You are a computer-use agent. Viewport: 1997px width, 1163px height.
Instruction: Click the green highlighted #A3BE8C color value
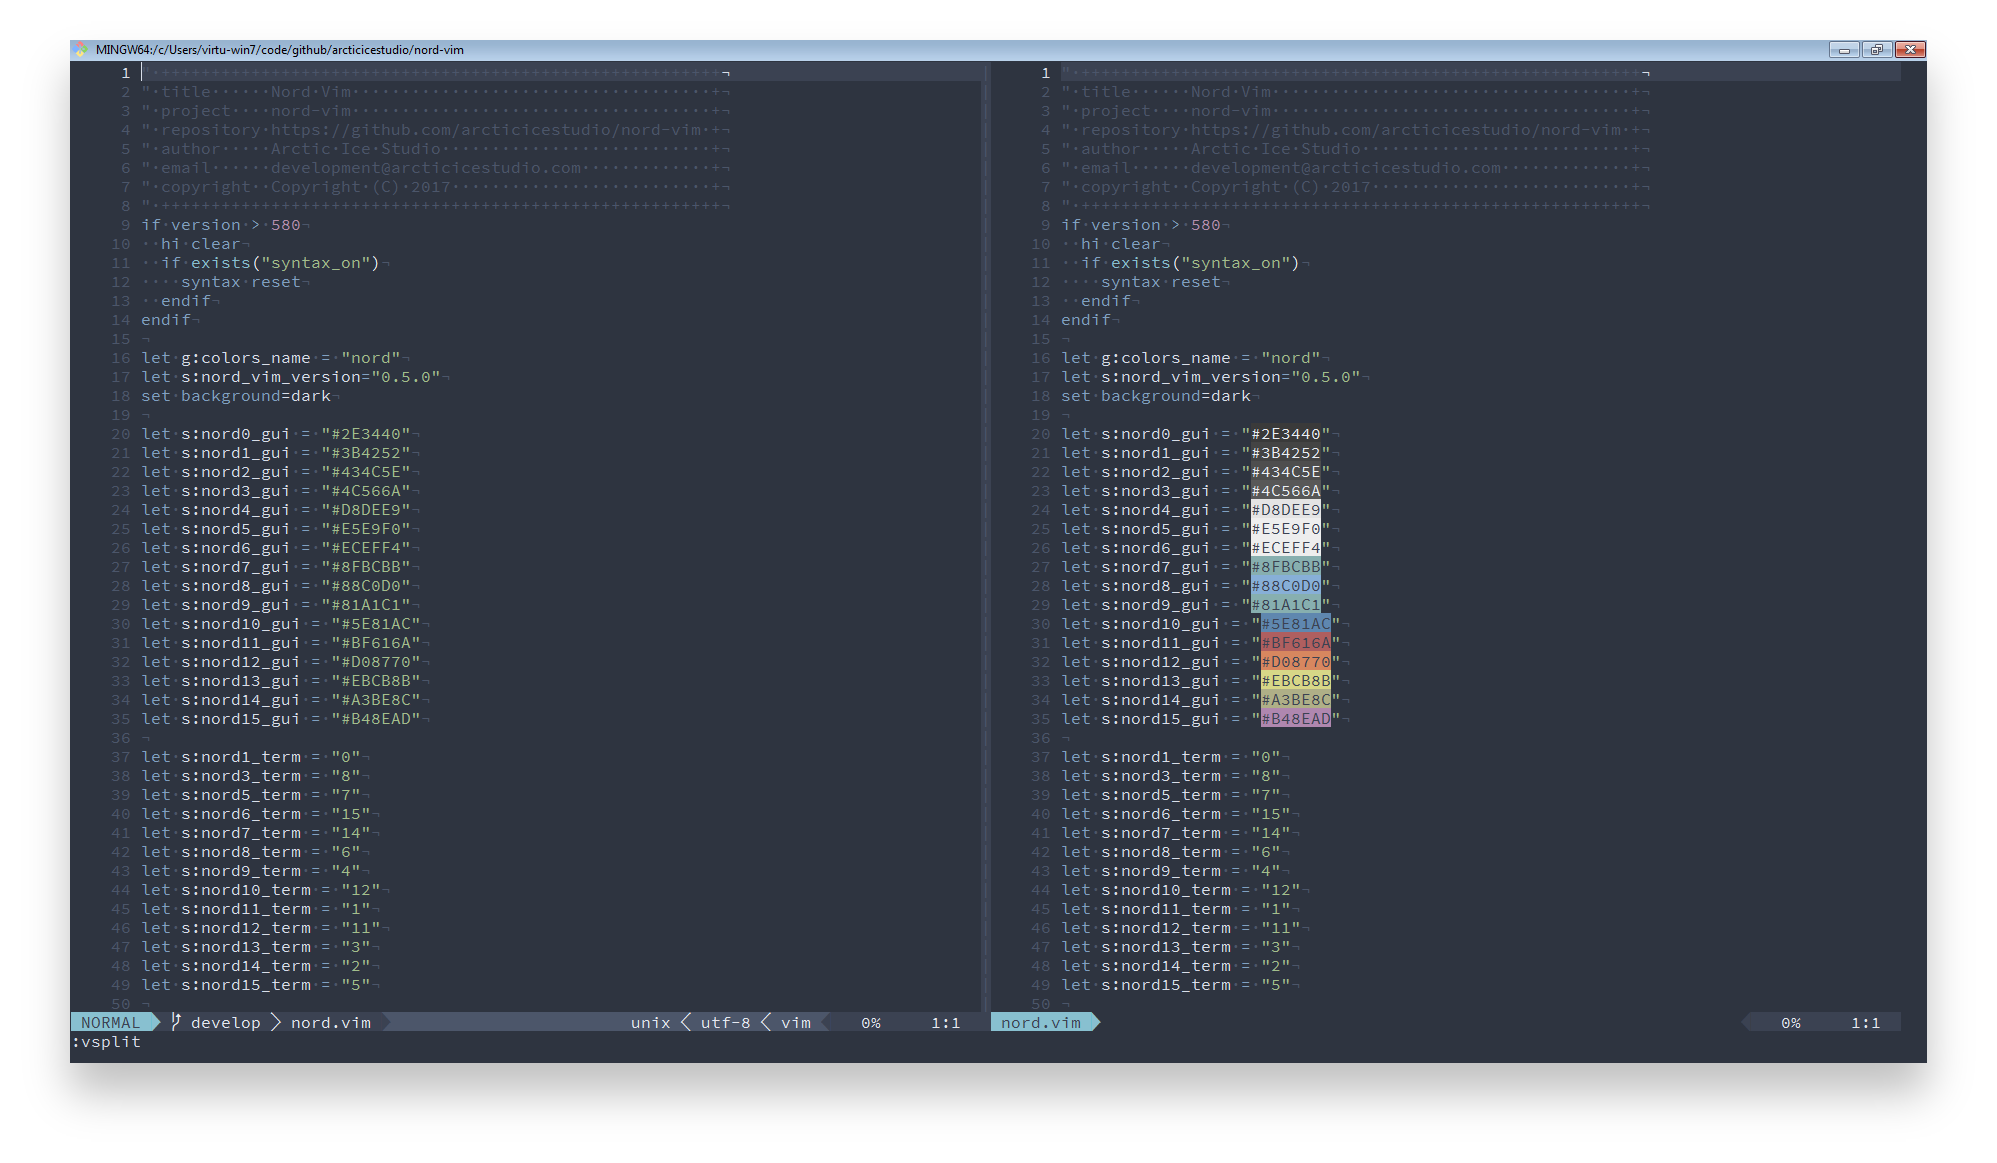1296,700
